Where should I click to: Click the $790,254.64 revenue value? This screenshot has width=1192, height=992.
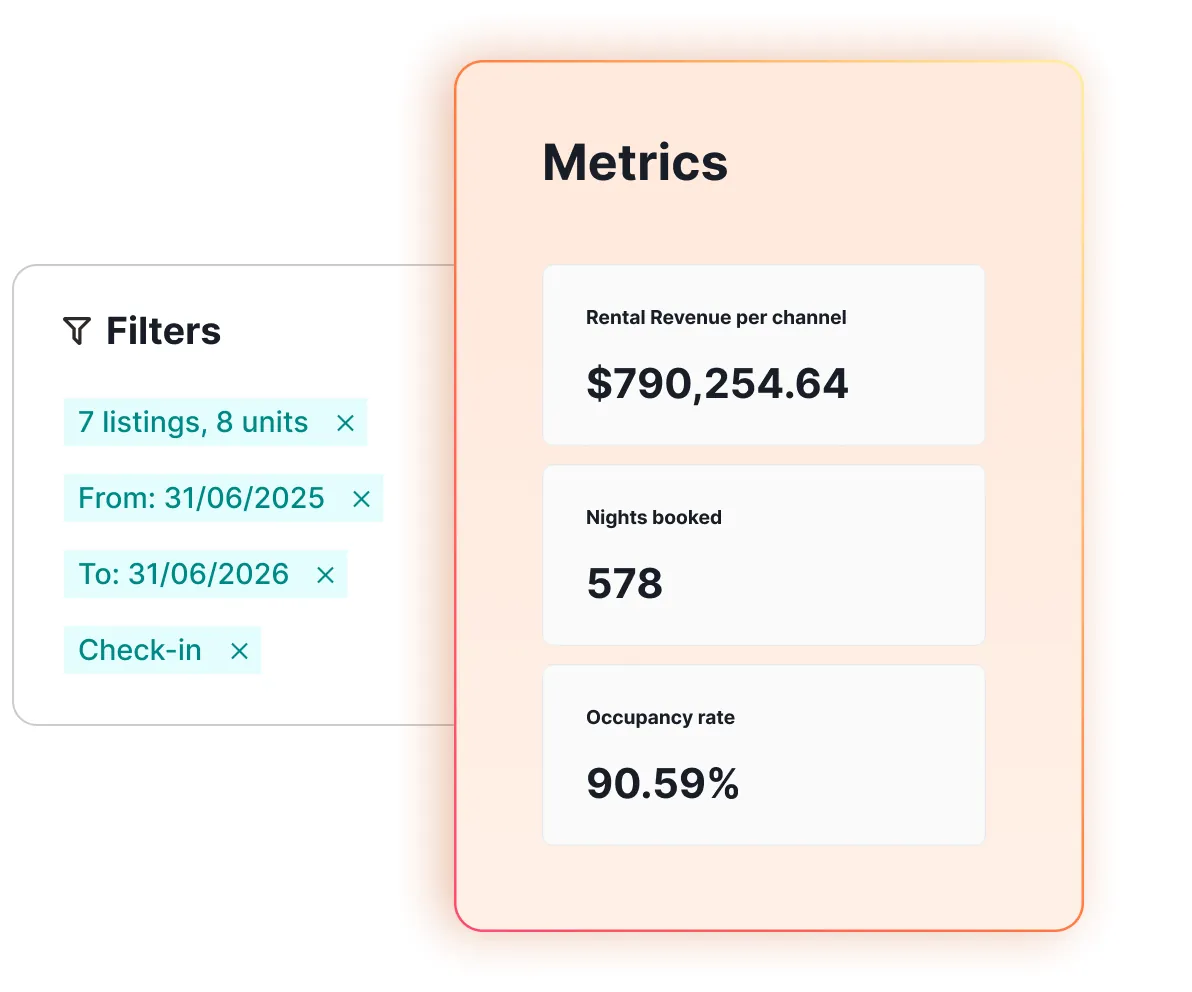click(717, 383)
